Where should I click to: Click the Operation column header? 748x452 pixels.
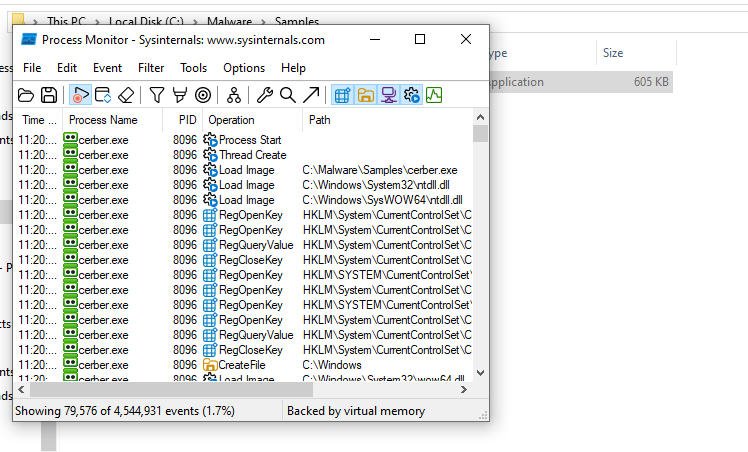coord(252,120)
